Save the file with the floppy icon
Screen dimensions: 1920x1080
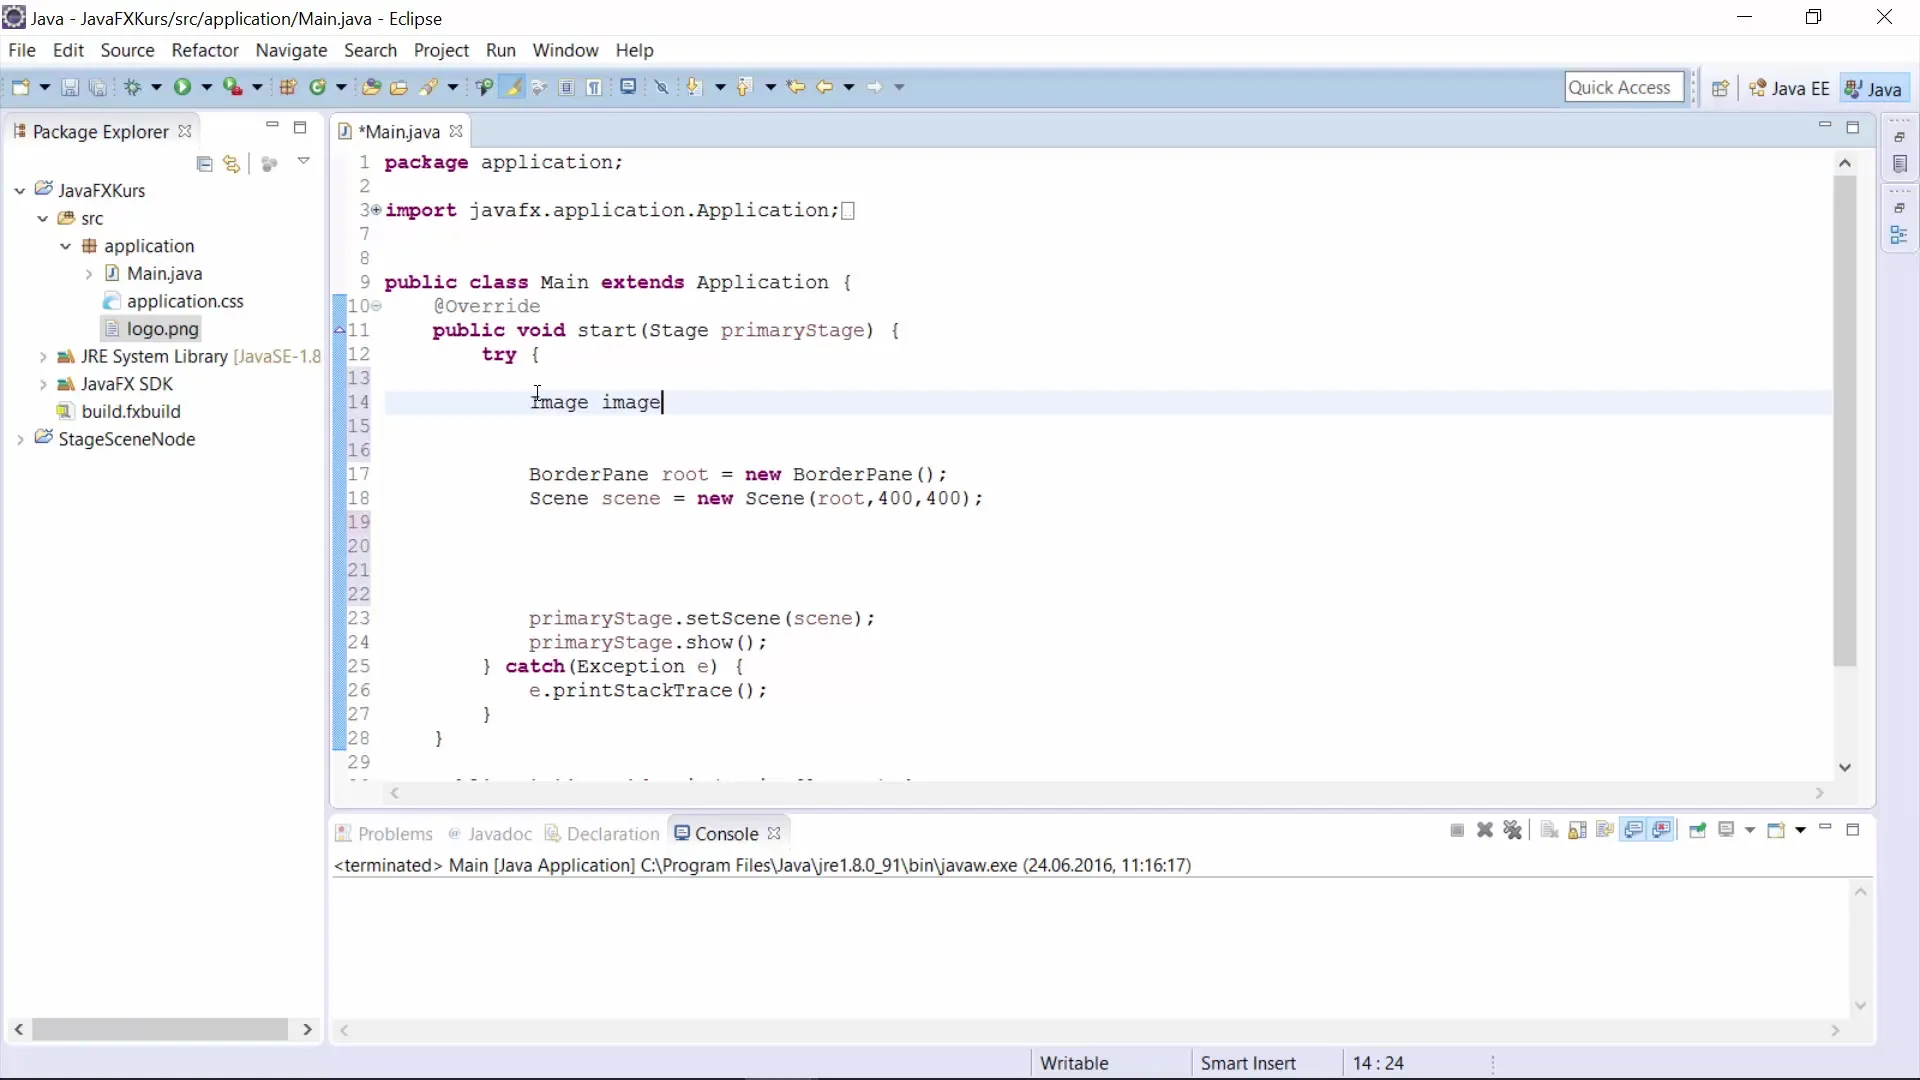coord(69,88)
